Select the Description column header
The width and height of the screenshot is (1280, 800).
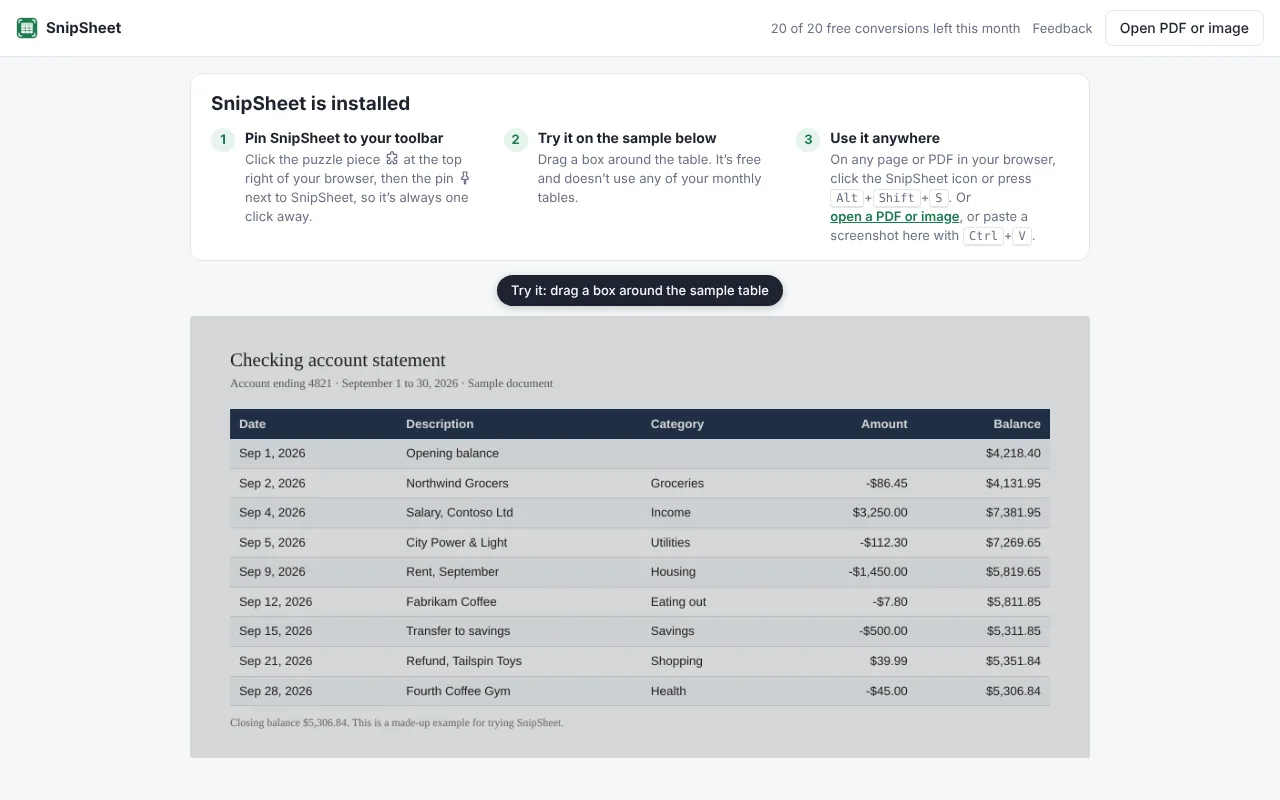click(x=440, y=424)
